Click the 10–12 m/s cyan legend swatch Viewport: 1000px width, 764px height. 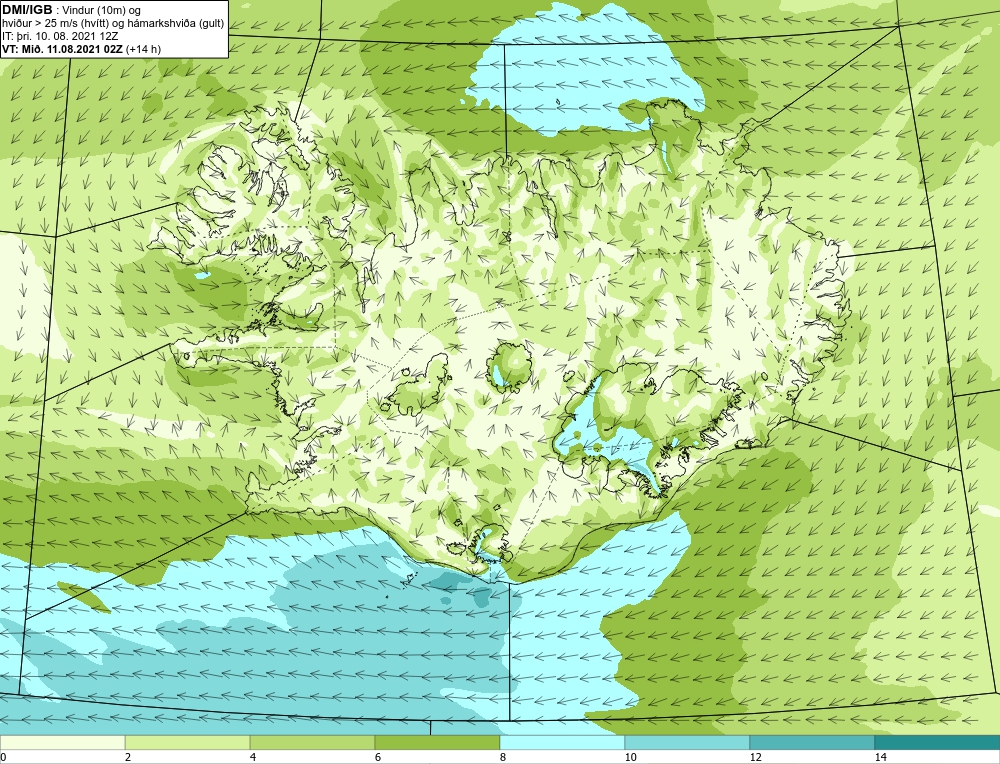point(688,742)
